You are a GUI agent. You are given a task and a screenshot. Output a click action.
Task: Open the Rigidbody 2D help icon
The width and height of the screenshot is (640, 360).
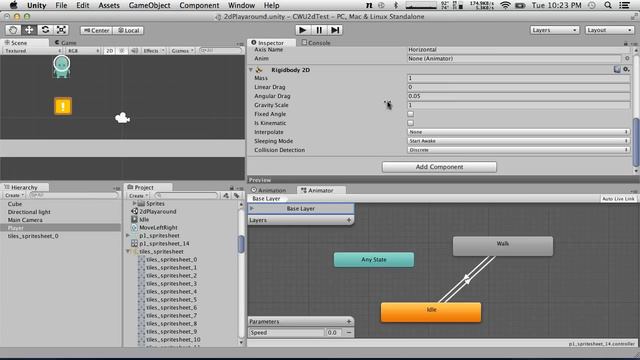(617, 69)
